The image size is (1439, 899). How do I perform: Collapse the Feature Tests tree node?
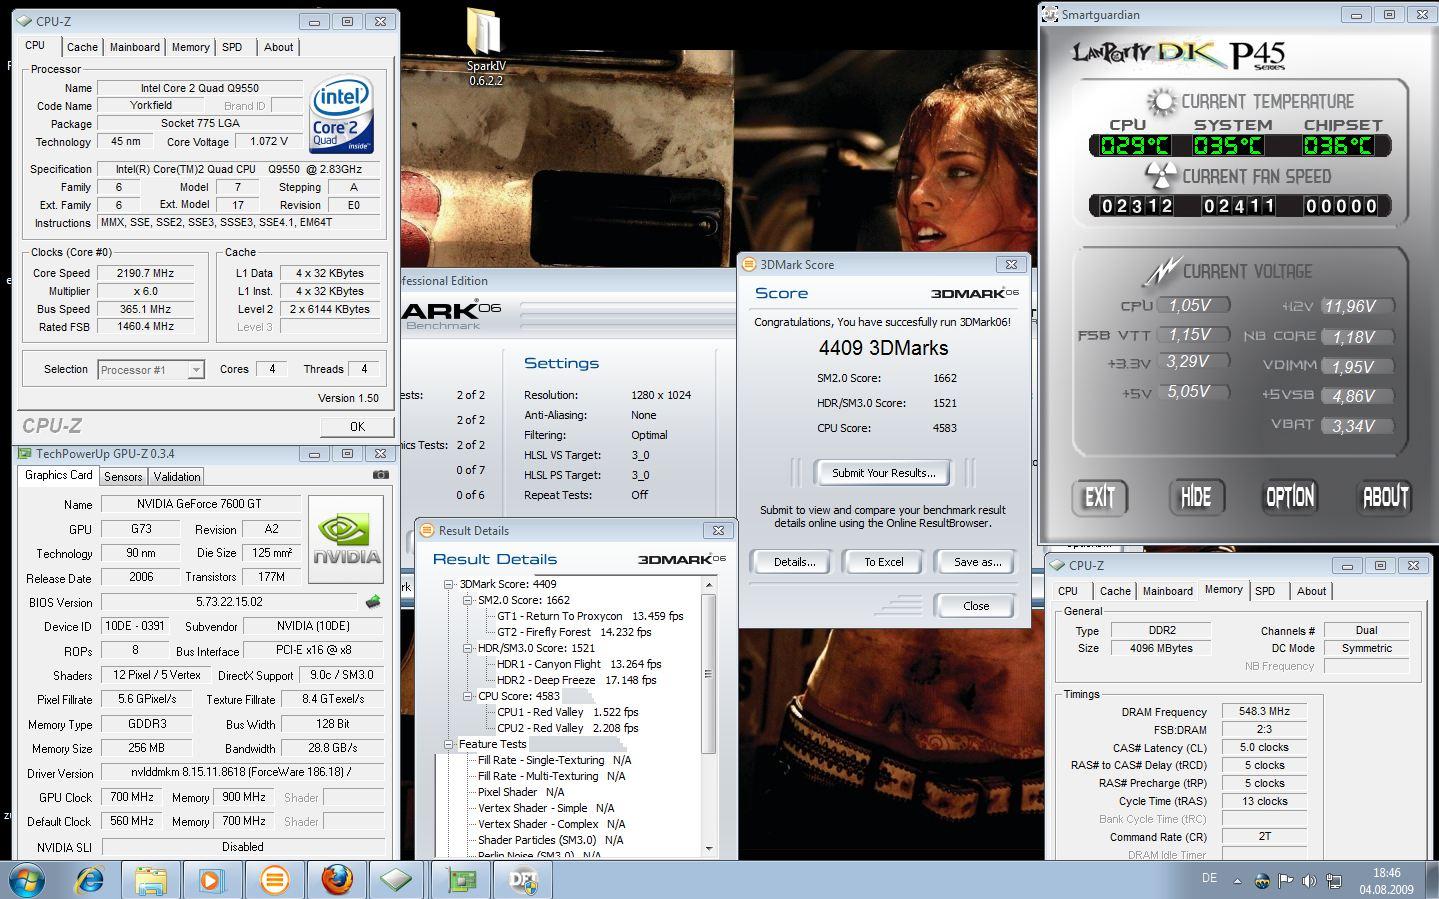tap(449, 744)
